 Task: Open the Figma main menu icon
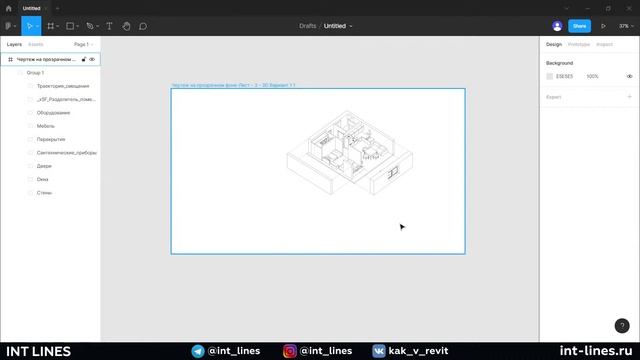pos(8,26)
